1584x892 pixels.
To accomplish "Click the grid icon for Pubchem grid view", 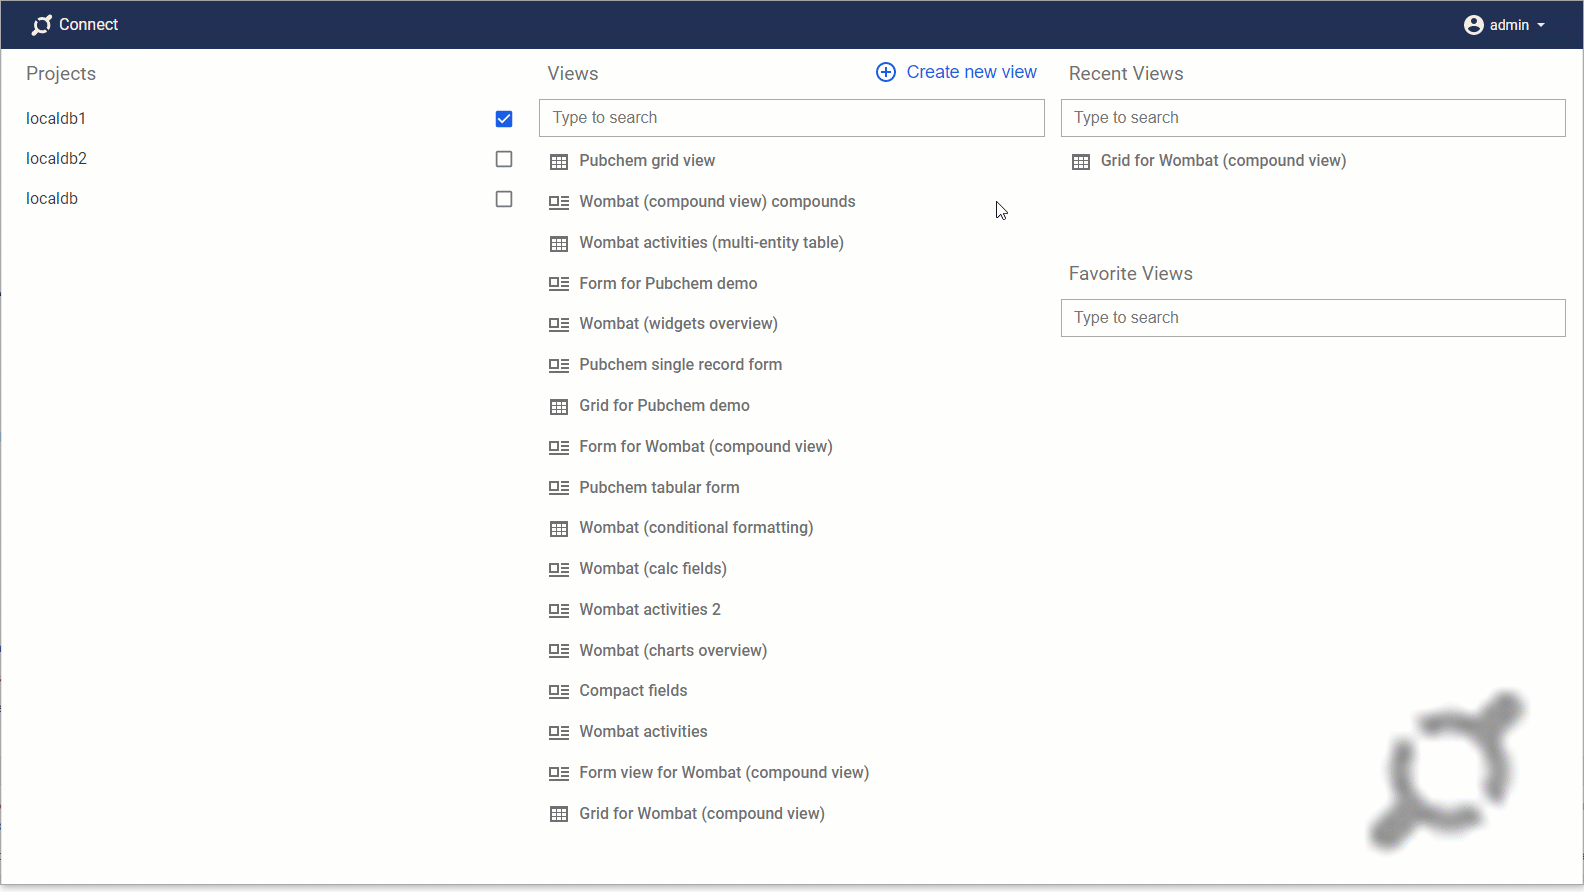I will tap(559, 161).
